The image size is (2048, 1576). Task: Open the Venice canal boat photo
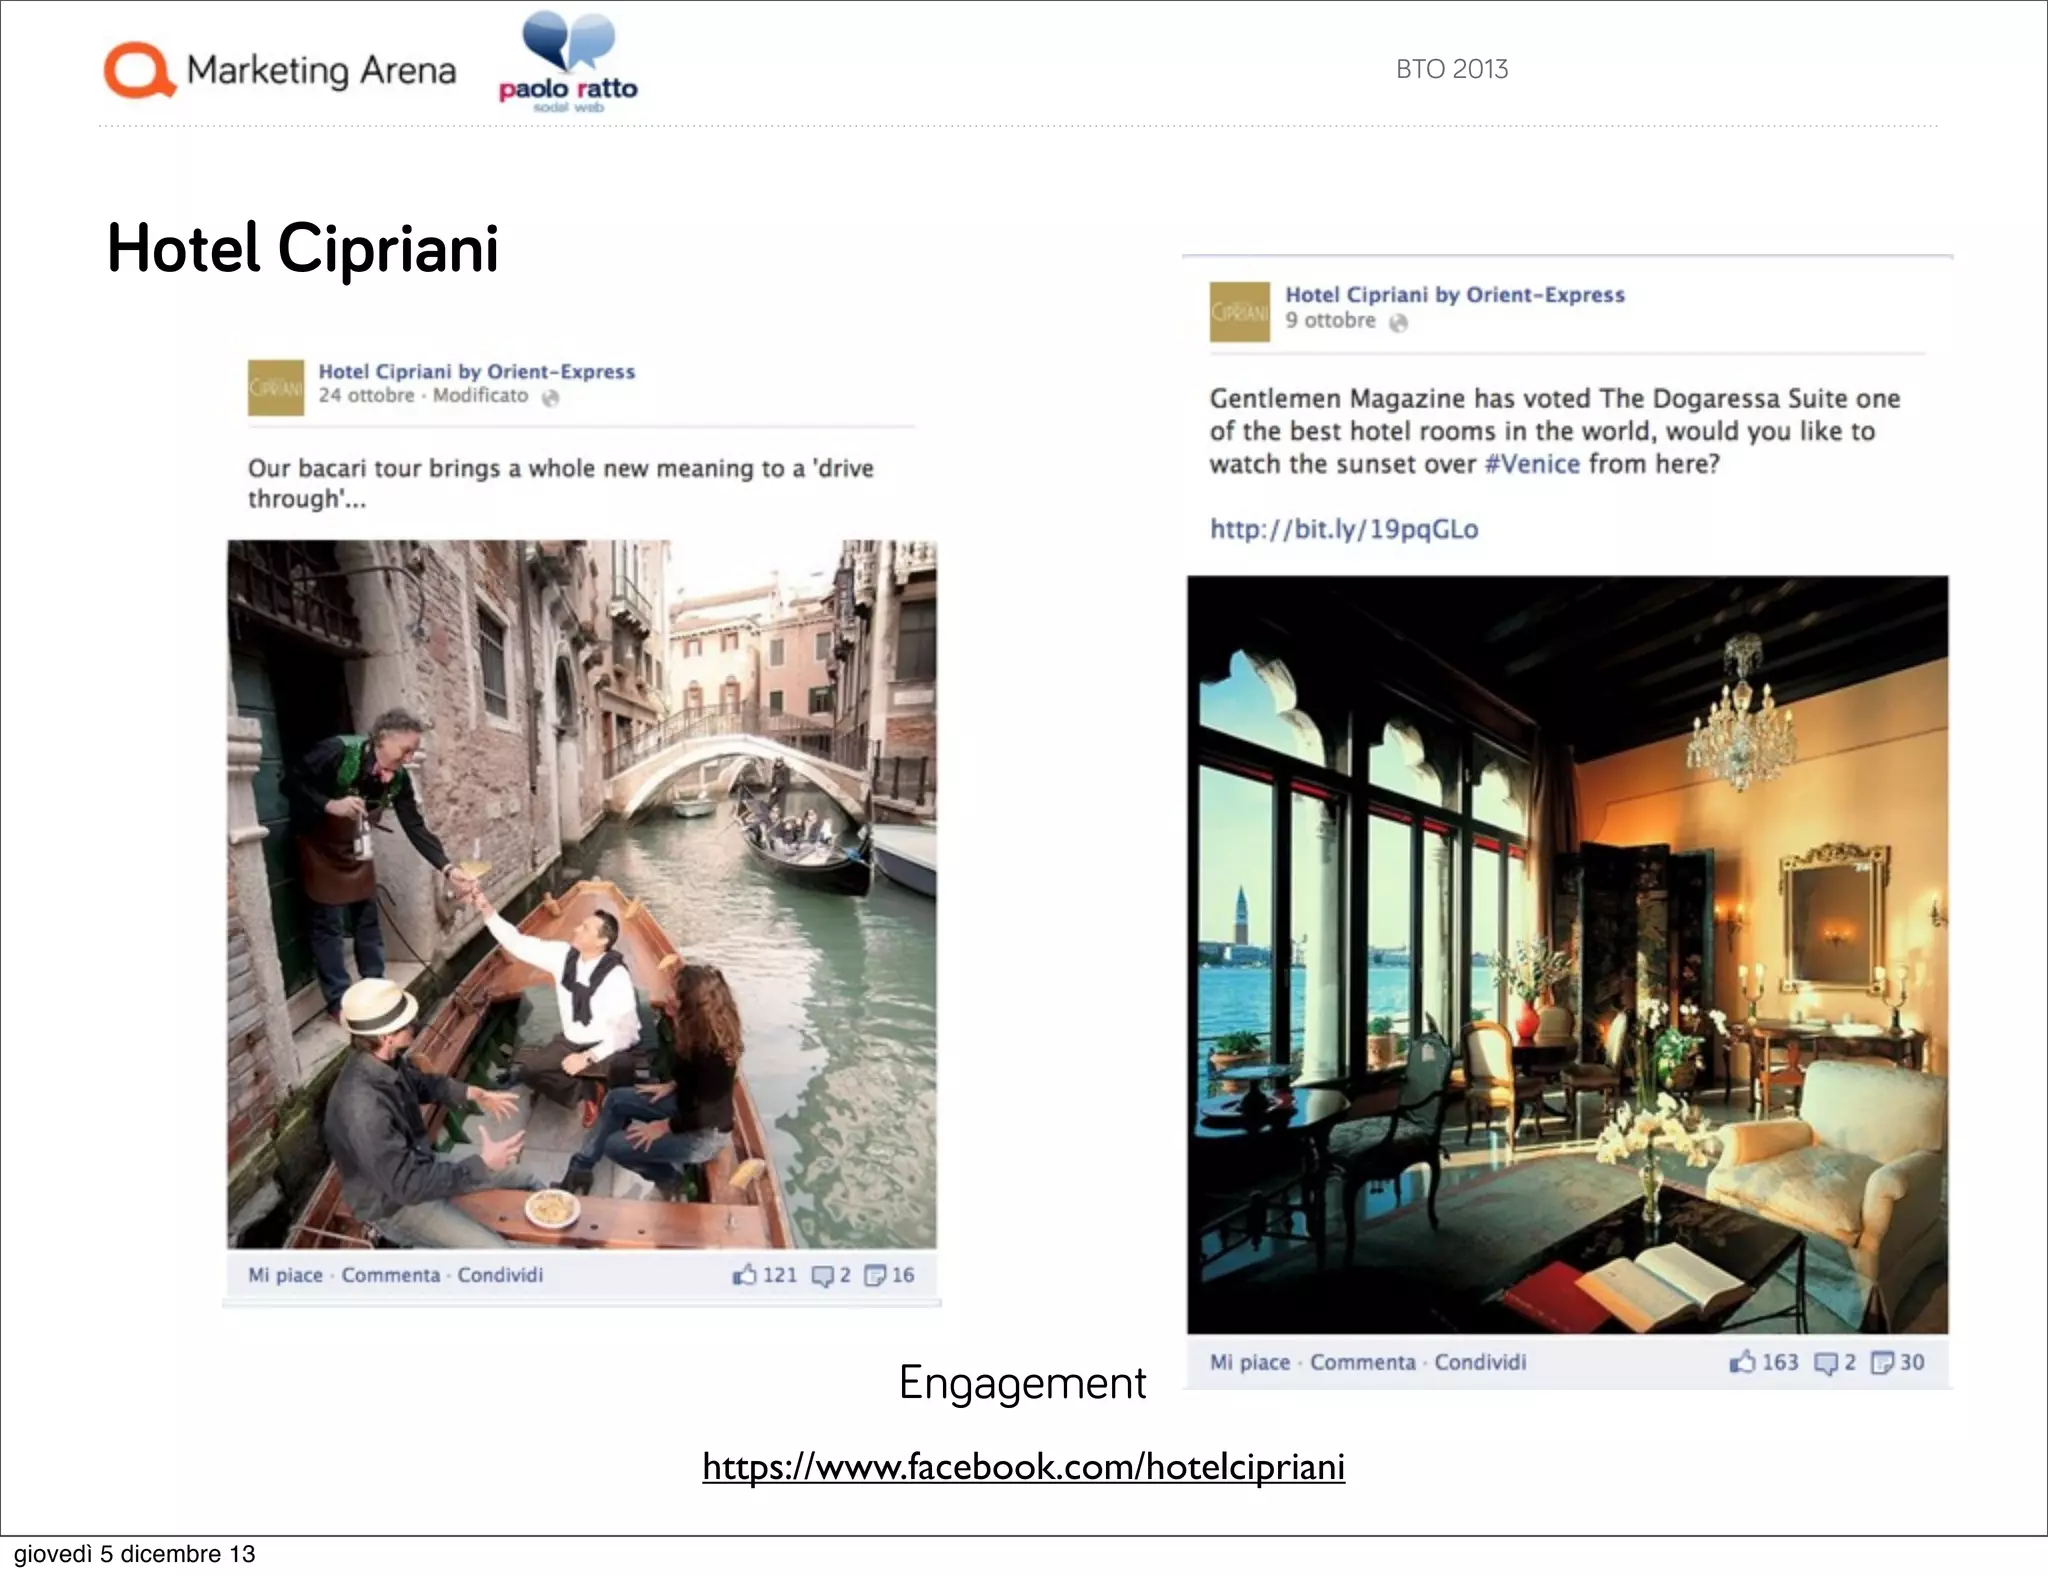pyautogui.click(x=582, y=894)
